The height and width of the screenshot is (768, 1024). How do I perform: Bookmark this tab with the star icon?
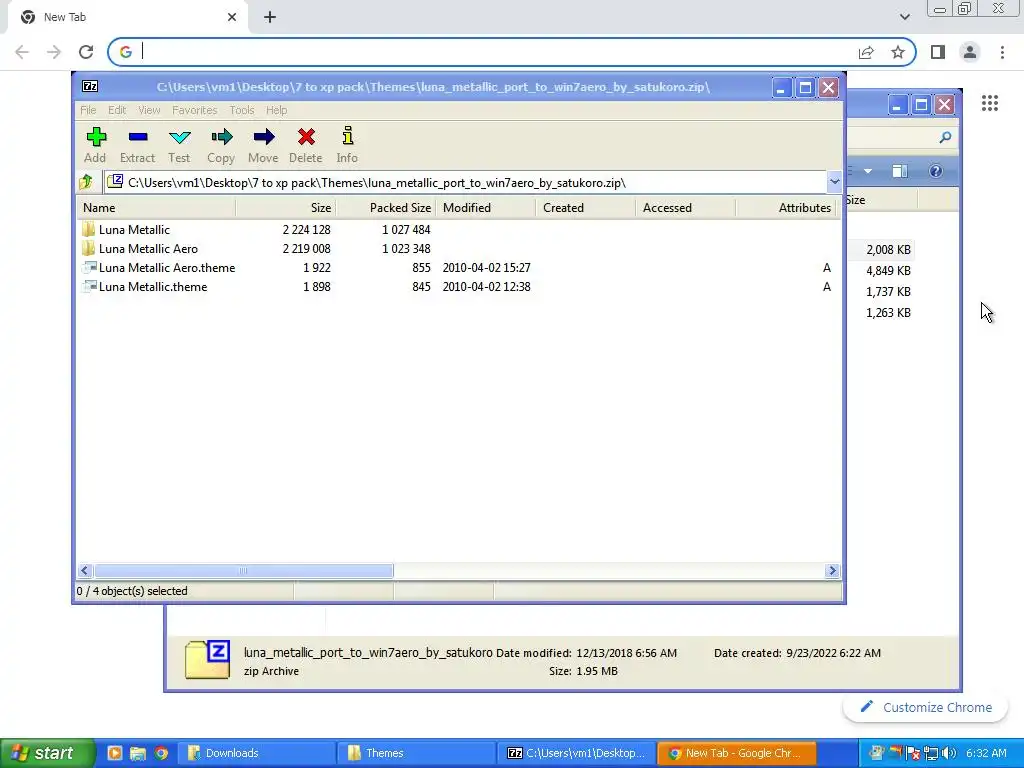[x=898, y=52]
